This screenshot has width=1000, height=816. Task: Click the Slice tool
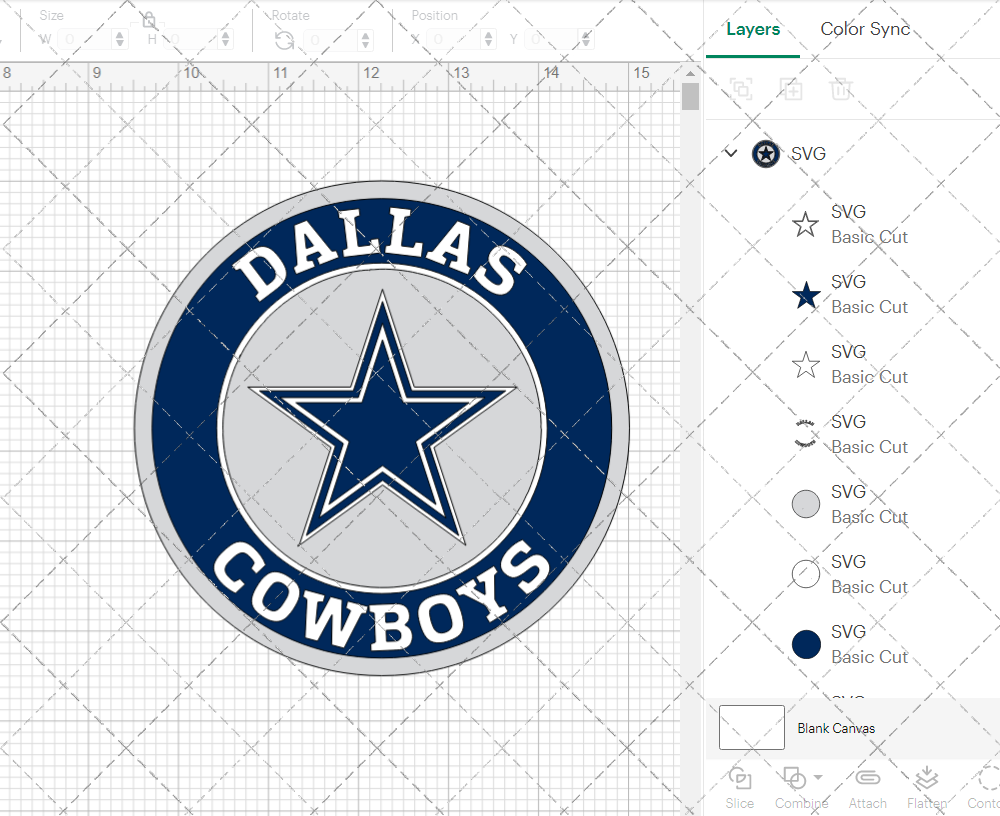click(x=740, y=789)
